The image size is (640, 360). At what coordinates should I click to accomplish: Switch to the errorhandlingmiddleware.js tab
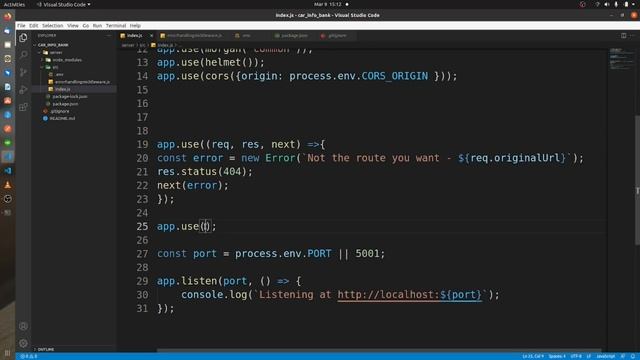tap(194, 36)
